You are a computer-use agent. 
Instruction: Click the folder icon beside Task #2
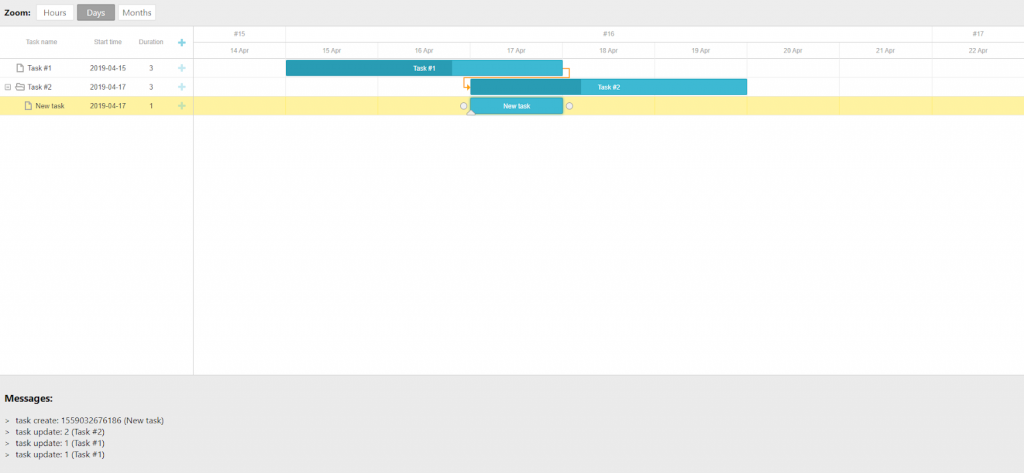(x=20, y=87)
